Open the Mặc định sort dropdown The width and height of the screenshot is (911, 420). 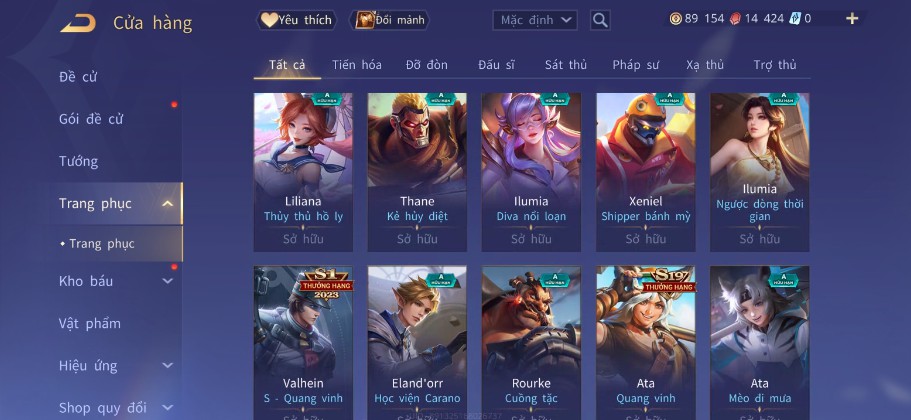click(535, 20)
